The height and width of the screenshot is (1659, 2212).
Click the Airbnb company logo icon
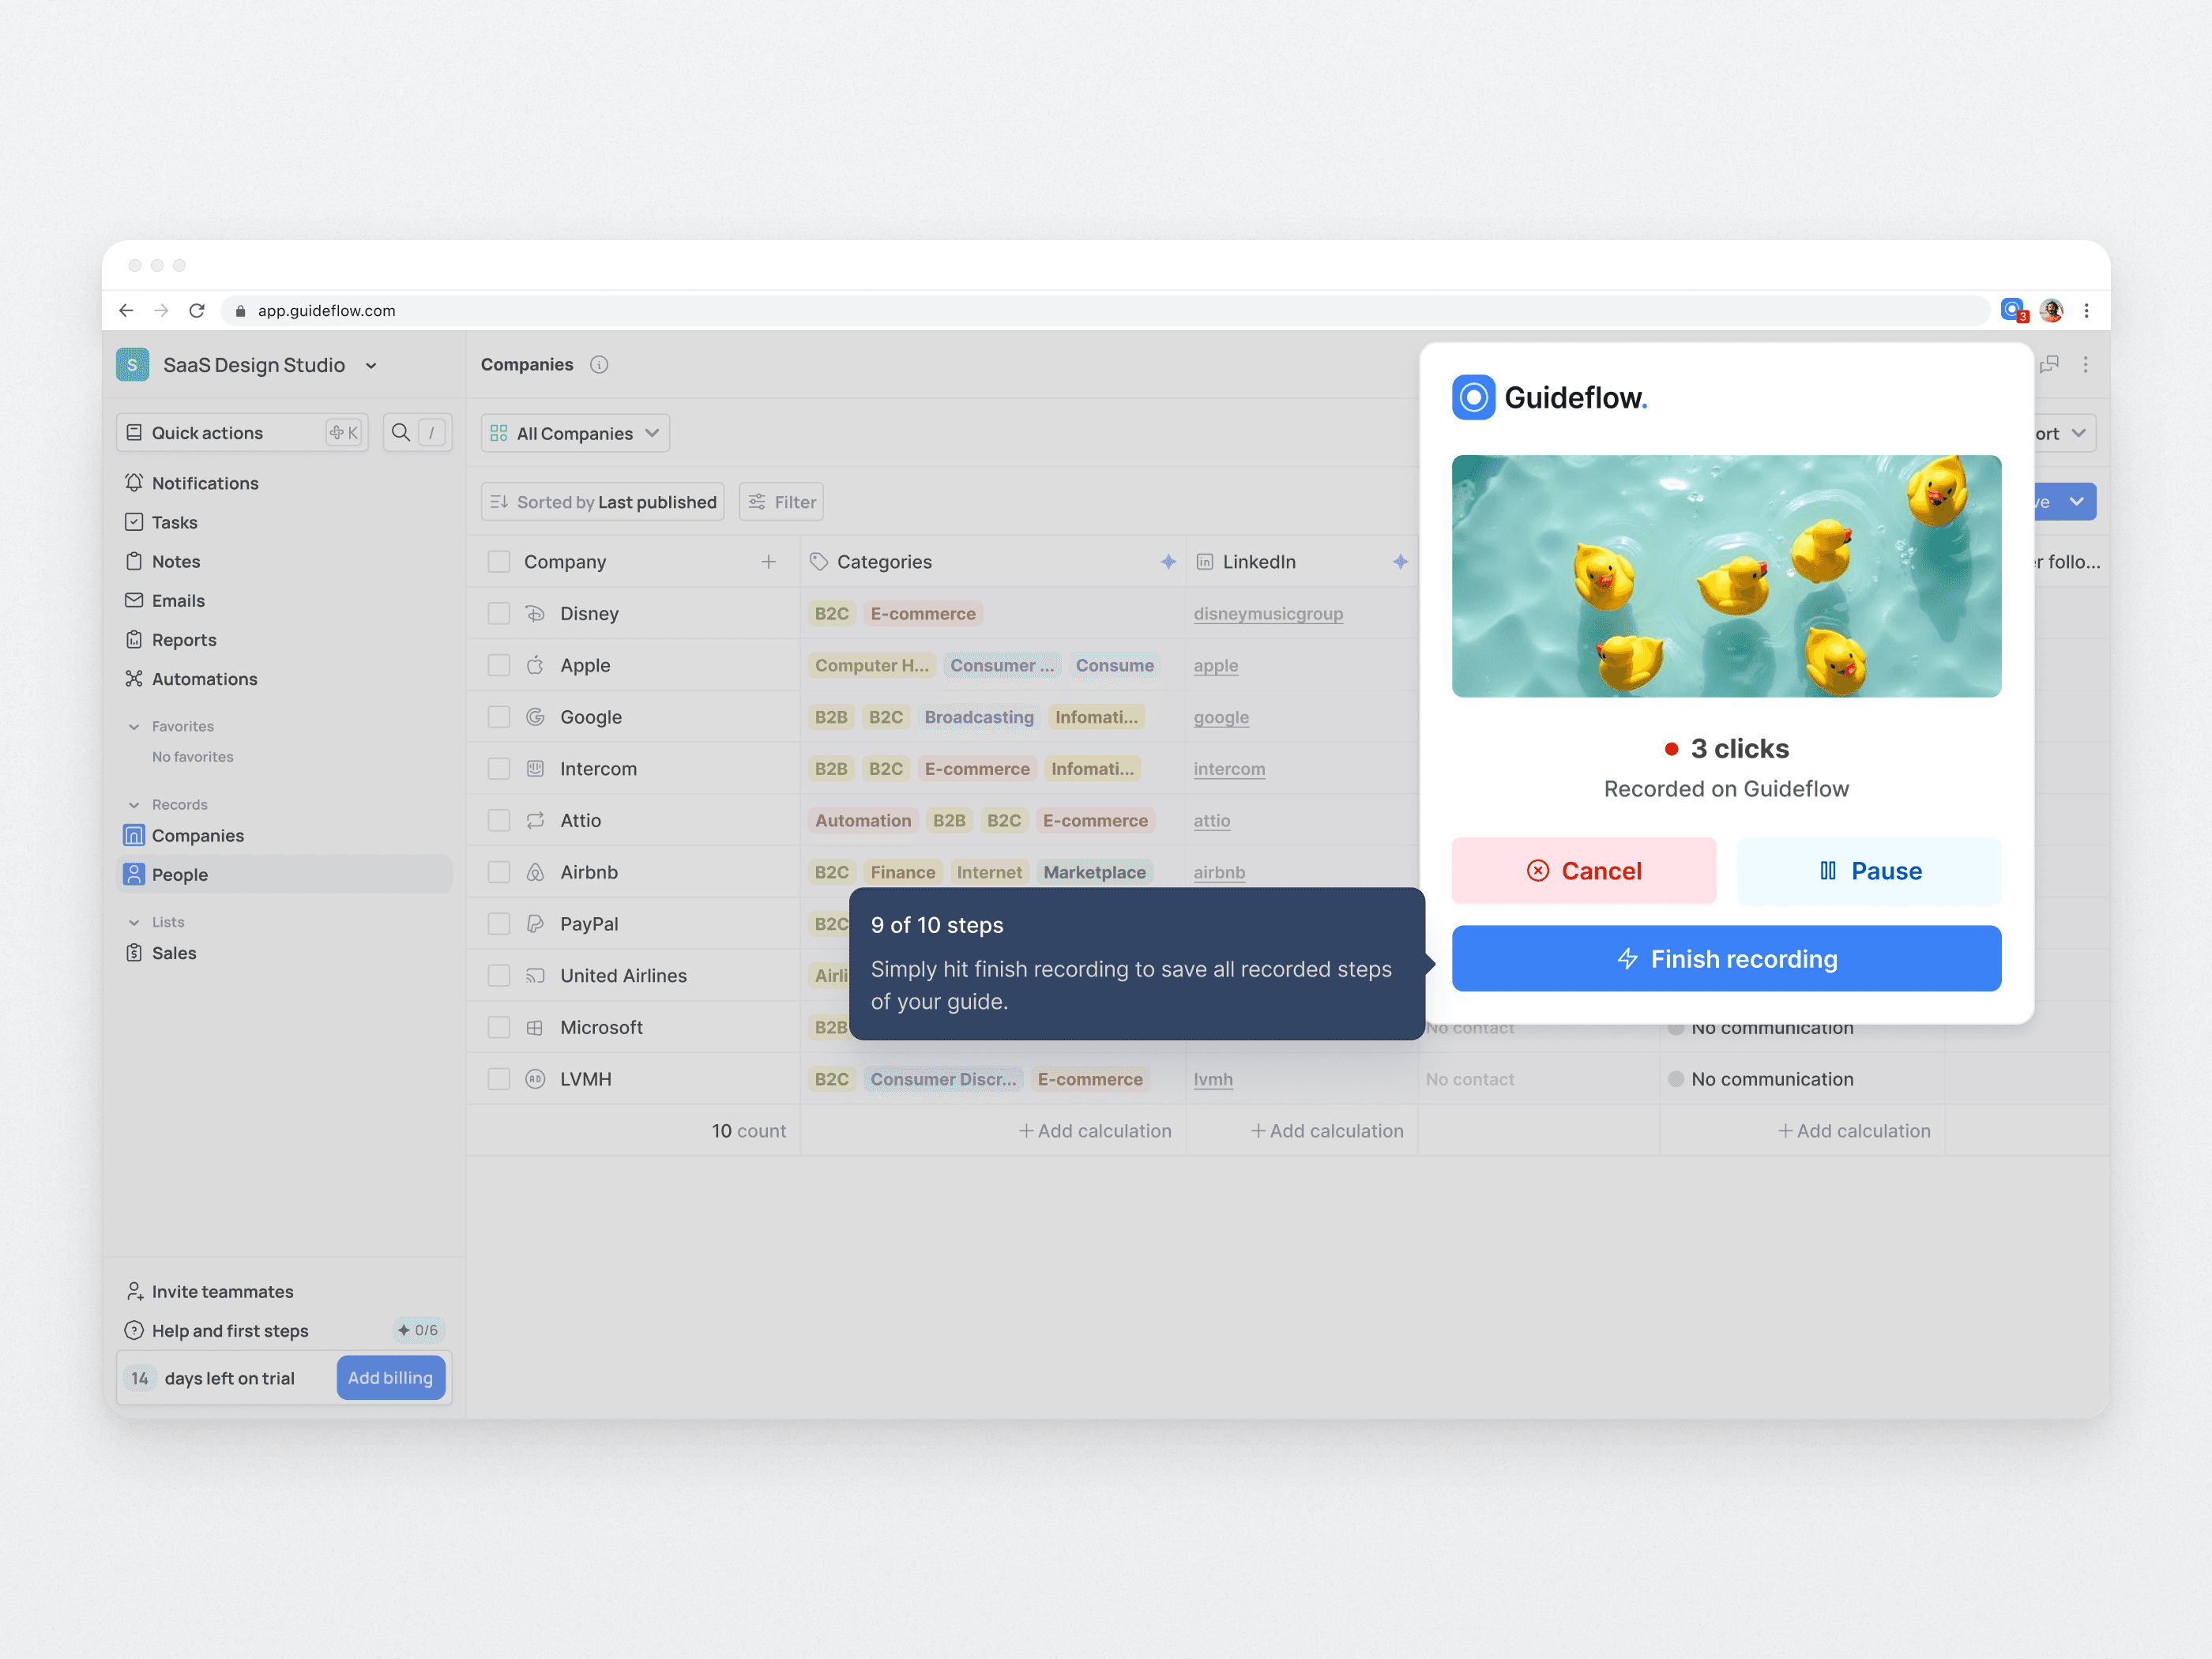[x=536, y=872]
